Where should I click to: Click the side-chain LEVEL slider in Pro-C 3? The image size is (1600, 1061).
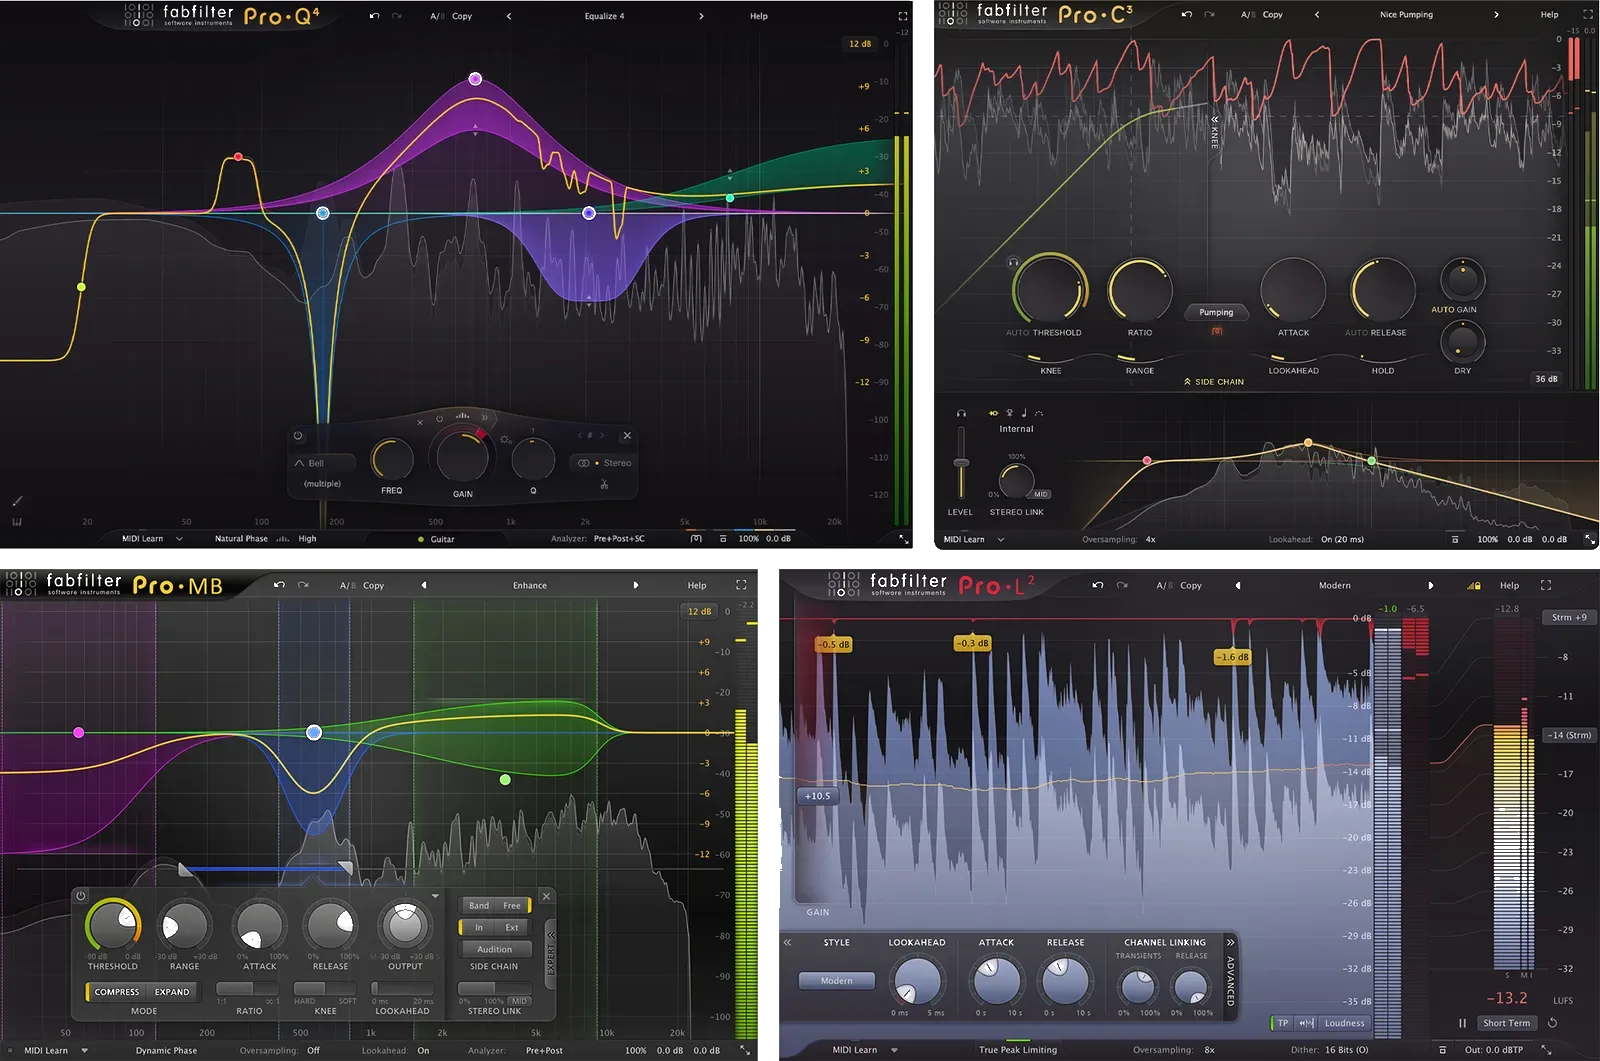click(x=961, y=463)
